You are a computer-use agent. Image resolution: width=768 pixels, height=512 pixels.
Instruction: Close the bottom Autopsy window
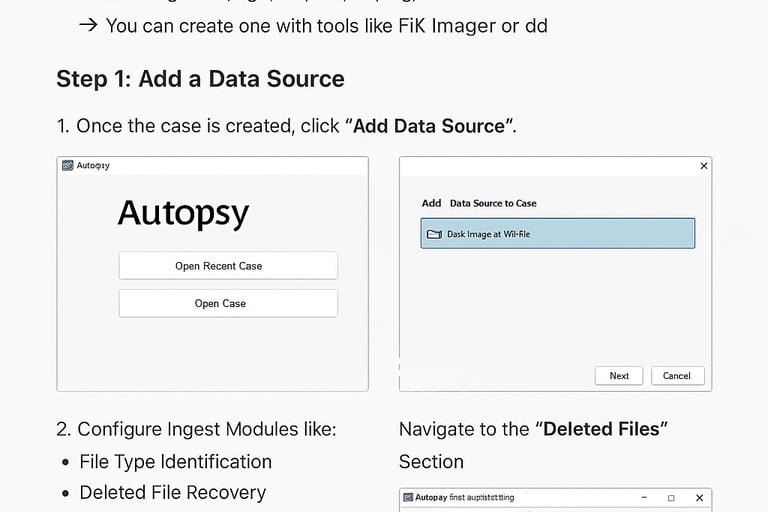[699, 498]
